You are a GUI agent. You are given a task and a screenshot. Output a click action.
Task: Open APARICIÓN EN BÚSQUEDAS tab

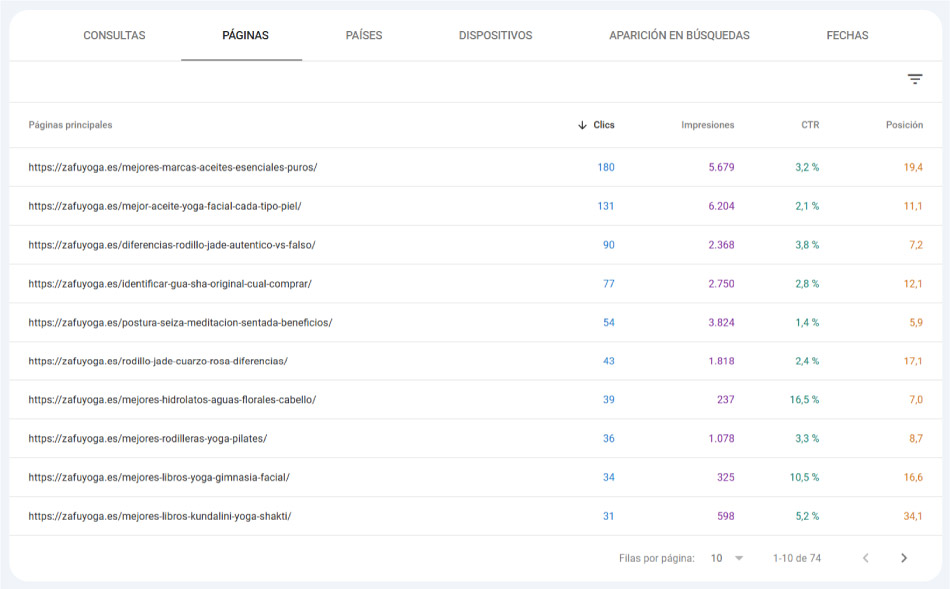pos(679,35)
